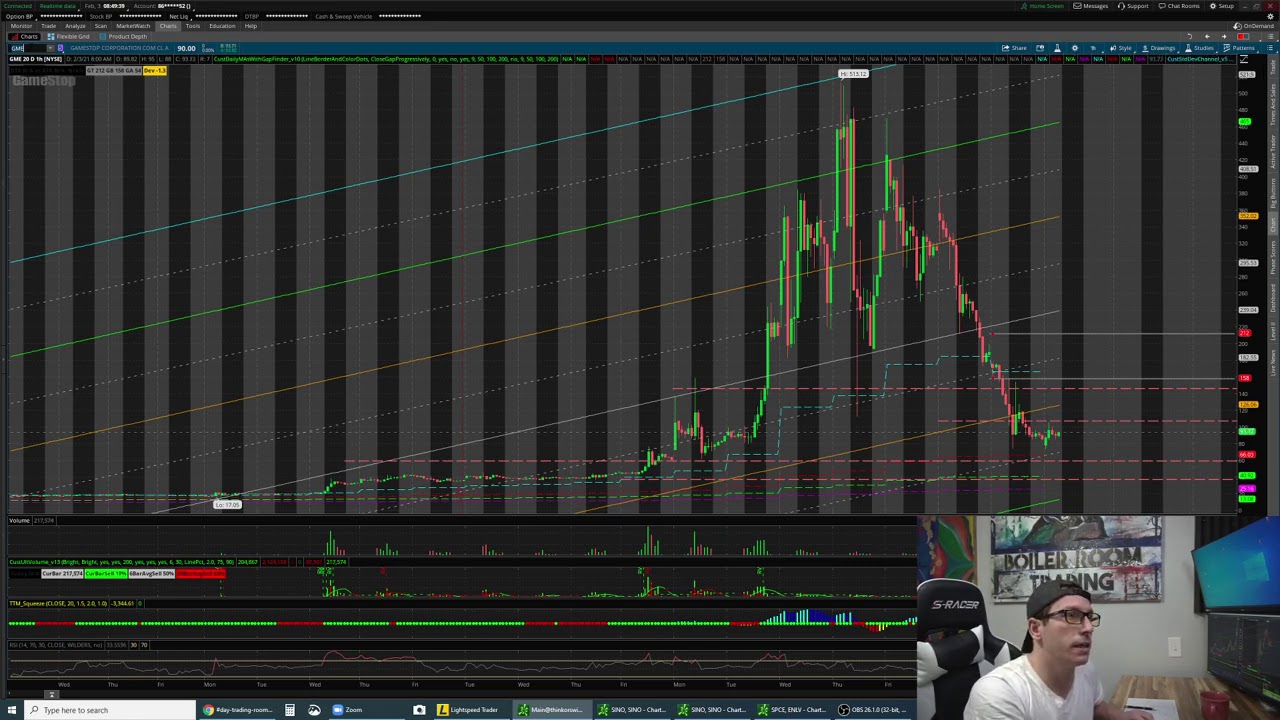Expand the symbol dropdown arrow
1280x720 pixels.
[x=51, y=48]
